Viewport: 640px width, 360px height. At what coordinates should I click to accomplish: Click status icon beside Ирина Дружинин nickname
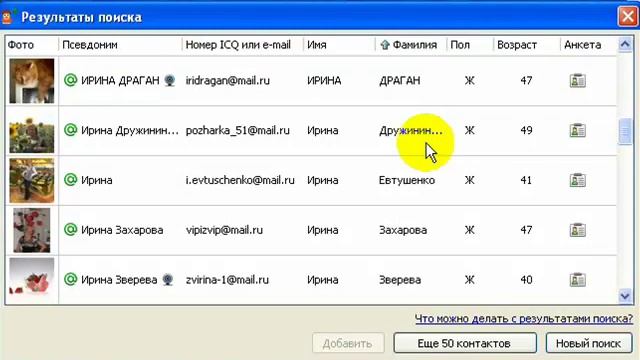71,130
